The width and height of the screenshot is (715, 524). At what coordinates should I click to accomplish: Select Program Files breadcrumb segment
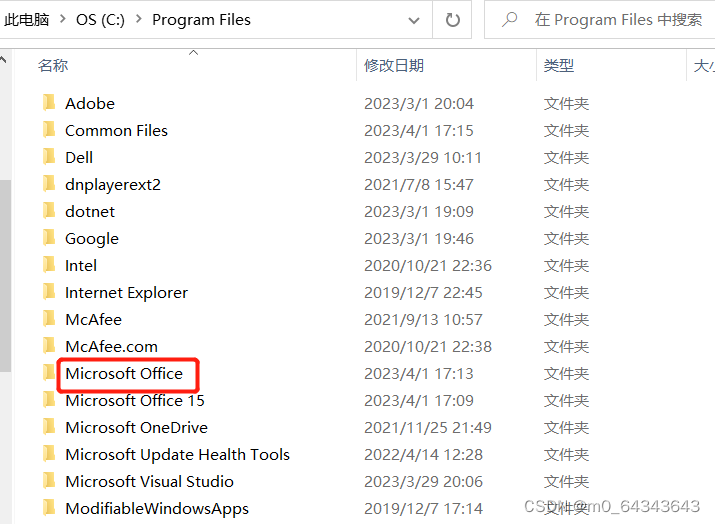pyautogui.click(x=201, y=20)
